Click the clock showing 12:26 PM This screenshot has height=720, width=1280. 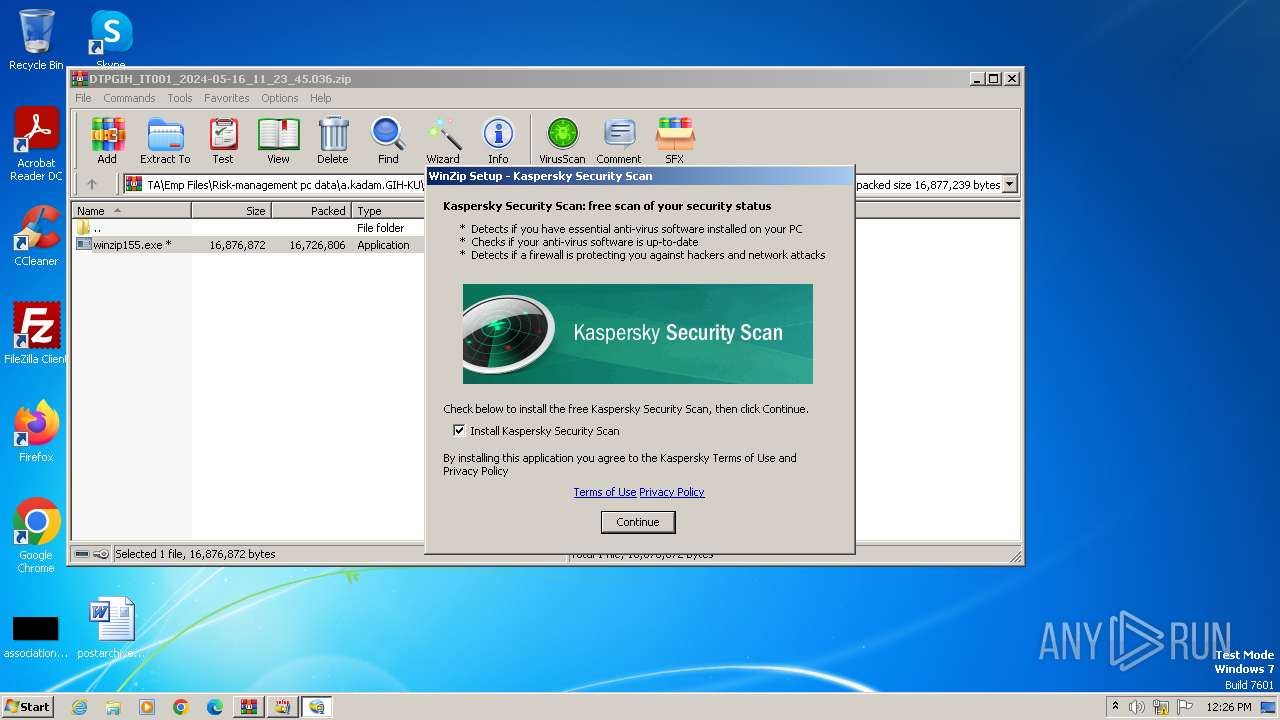(1229, 707)
